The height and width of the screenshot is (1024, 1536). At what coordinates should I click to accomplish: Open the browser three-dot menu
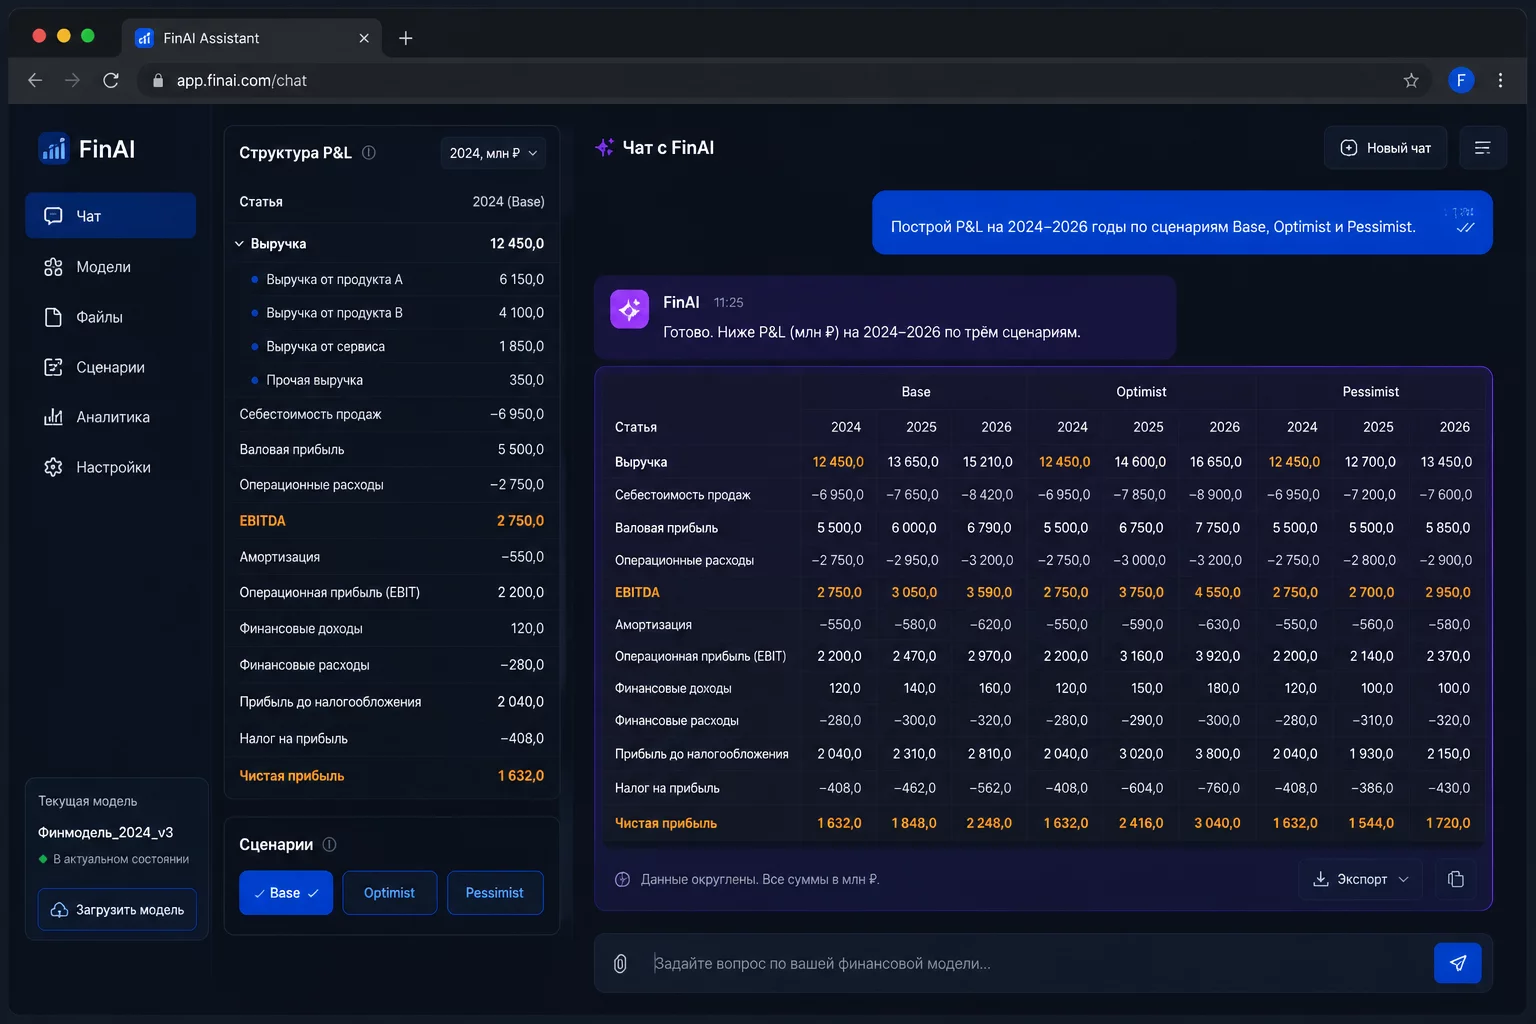tap(1500, 80)
